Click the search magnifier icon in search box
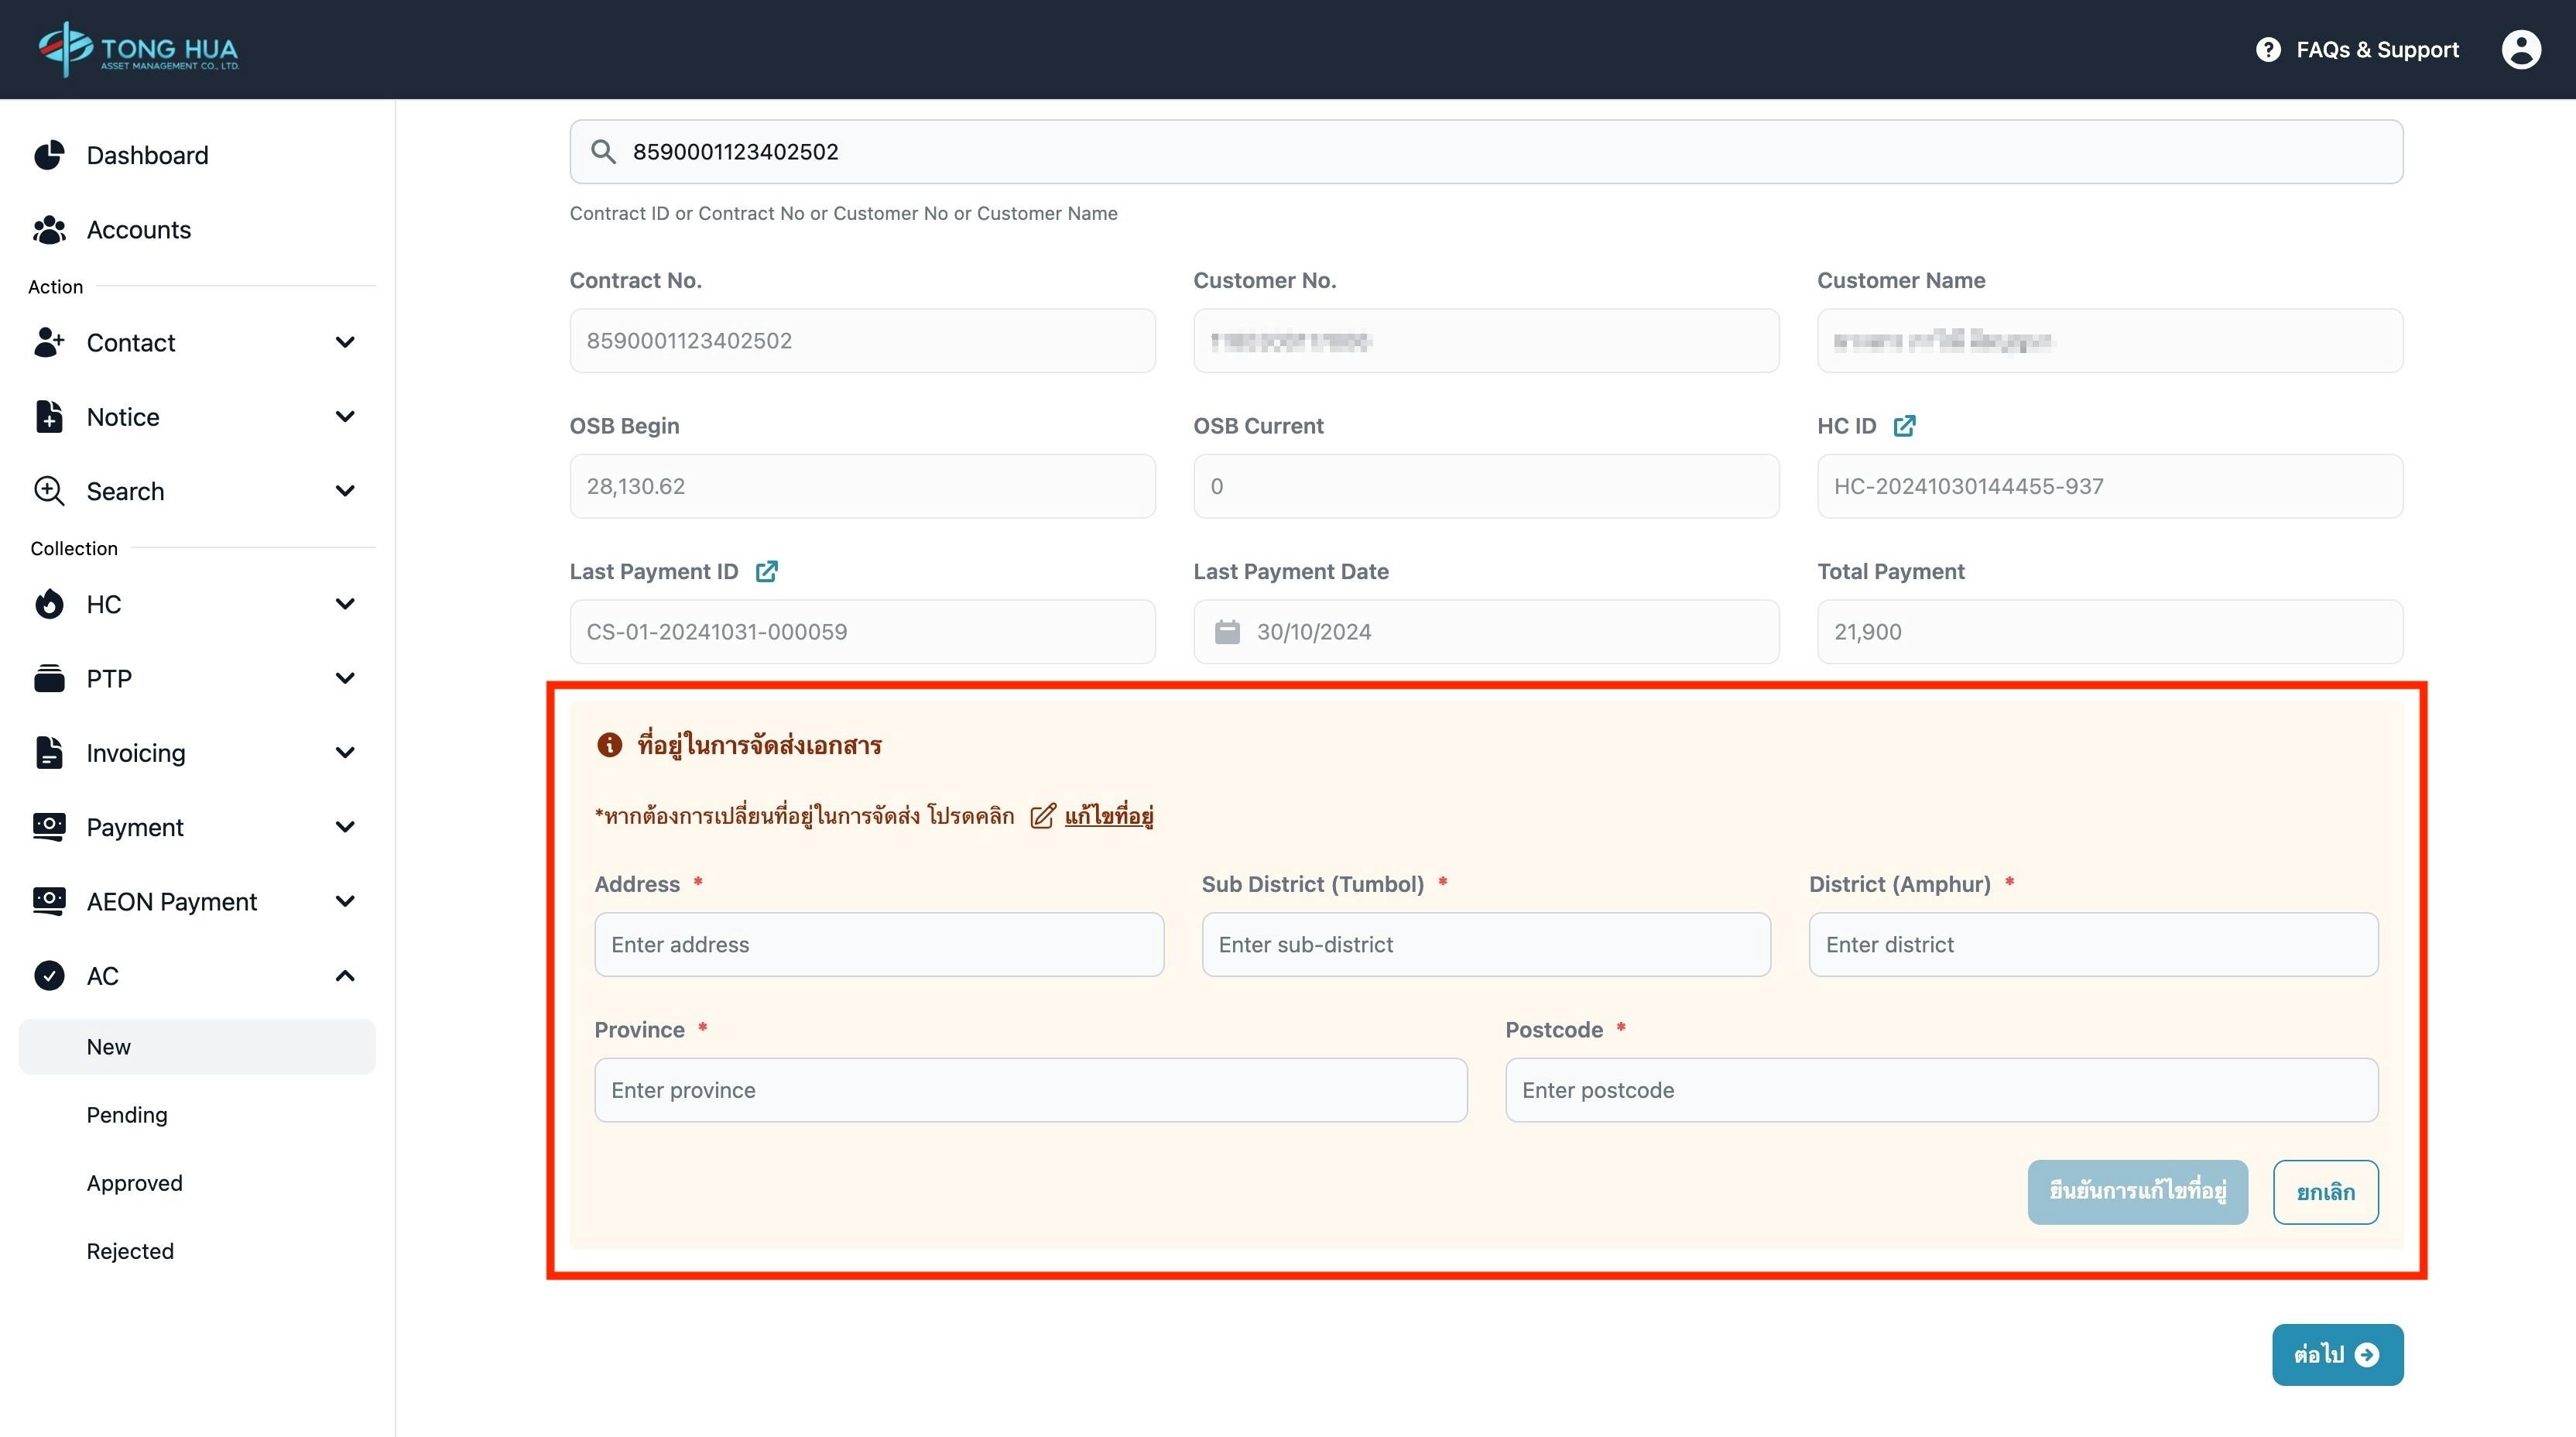Image resolution: width=2576 pixels, height=1437 pixels. point(603,152)
